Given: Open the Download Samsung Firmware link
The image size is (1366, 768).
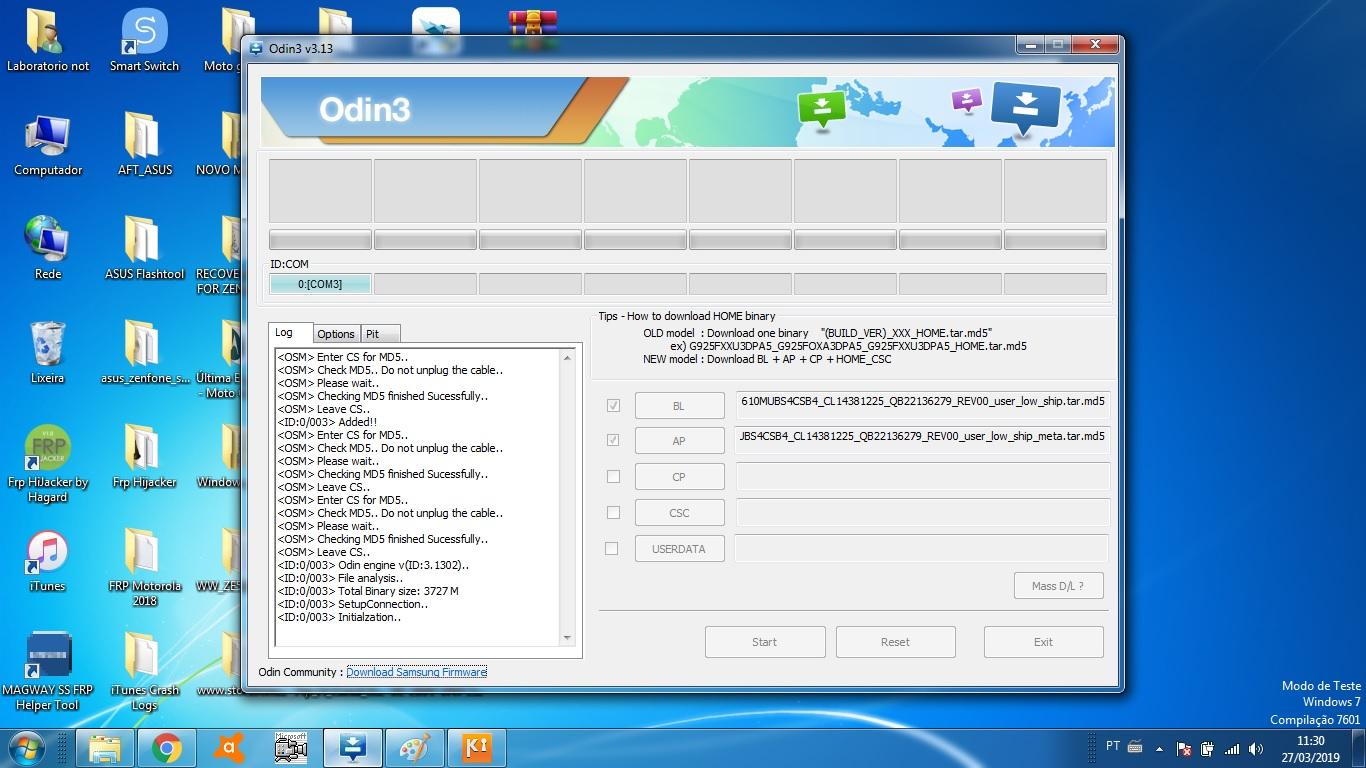Looking at the screenshot, I should (x=416, y=672).
